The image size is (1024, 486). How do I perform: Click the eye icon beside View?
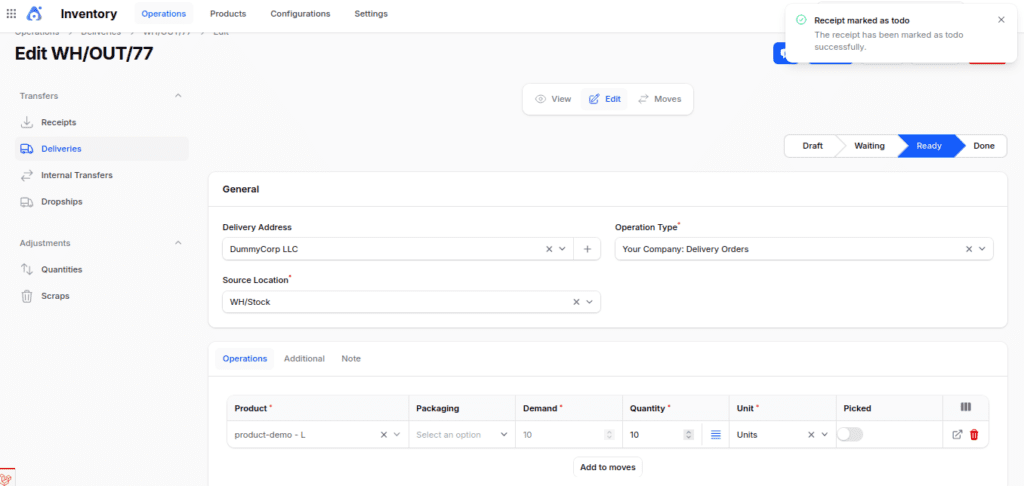click(541, 99)
